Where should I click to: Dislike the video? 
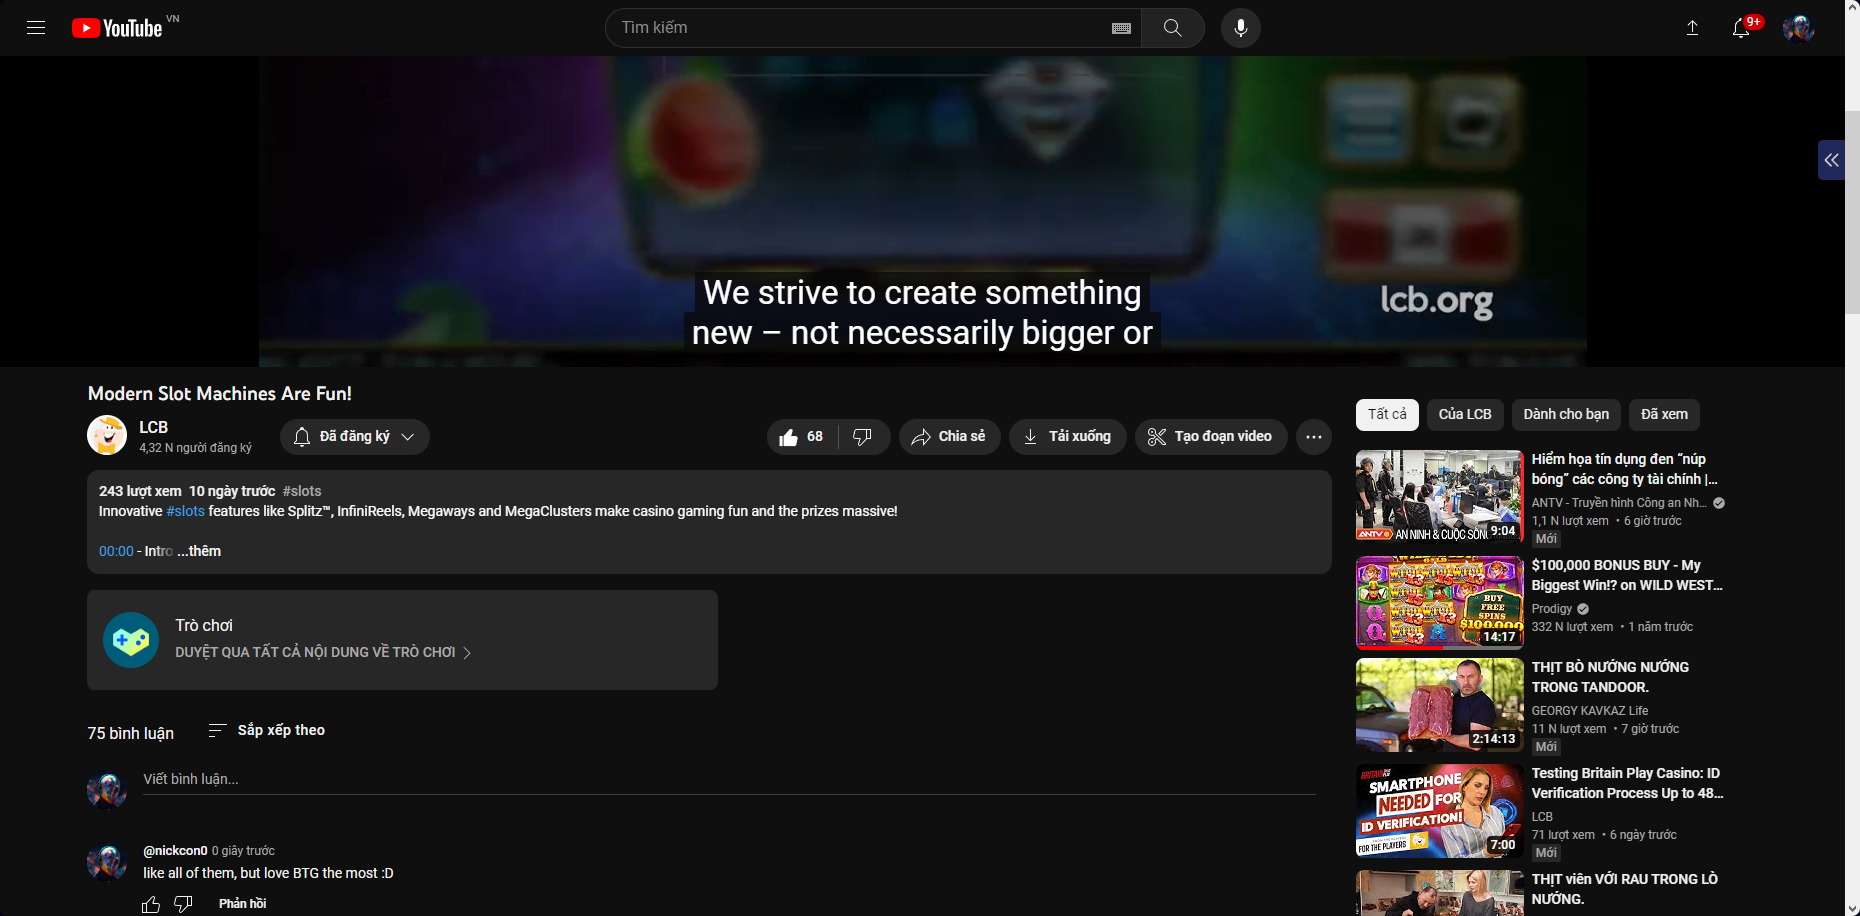(x=863, y=437)
